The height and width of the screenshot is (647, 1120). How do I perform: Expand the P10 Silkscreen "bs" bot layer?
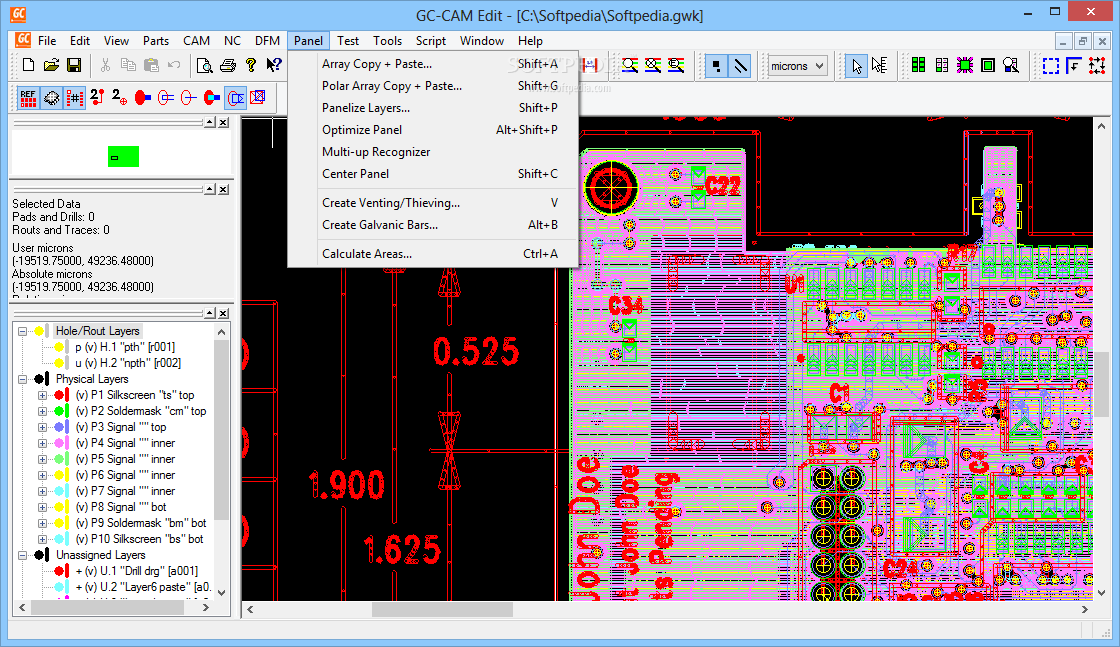pyautogui.click(x=42, y=539)
